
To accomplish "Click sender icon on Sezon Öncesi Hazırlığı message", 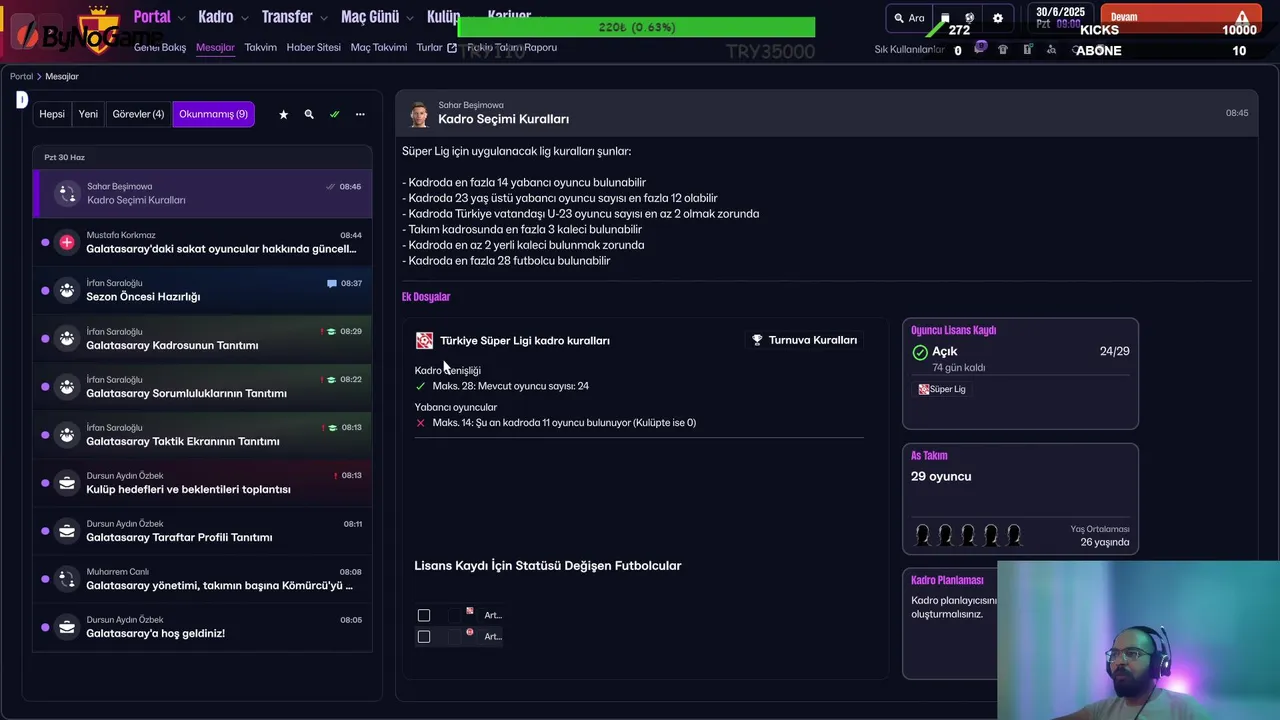I will click(67, 290).
